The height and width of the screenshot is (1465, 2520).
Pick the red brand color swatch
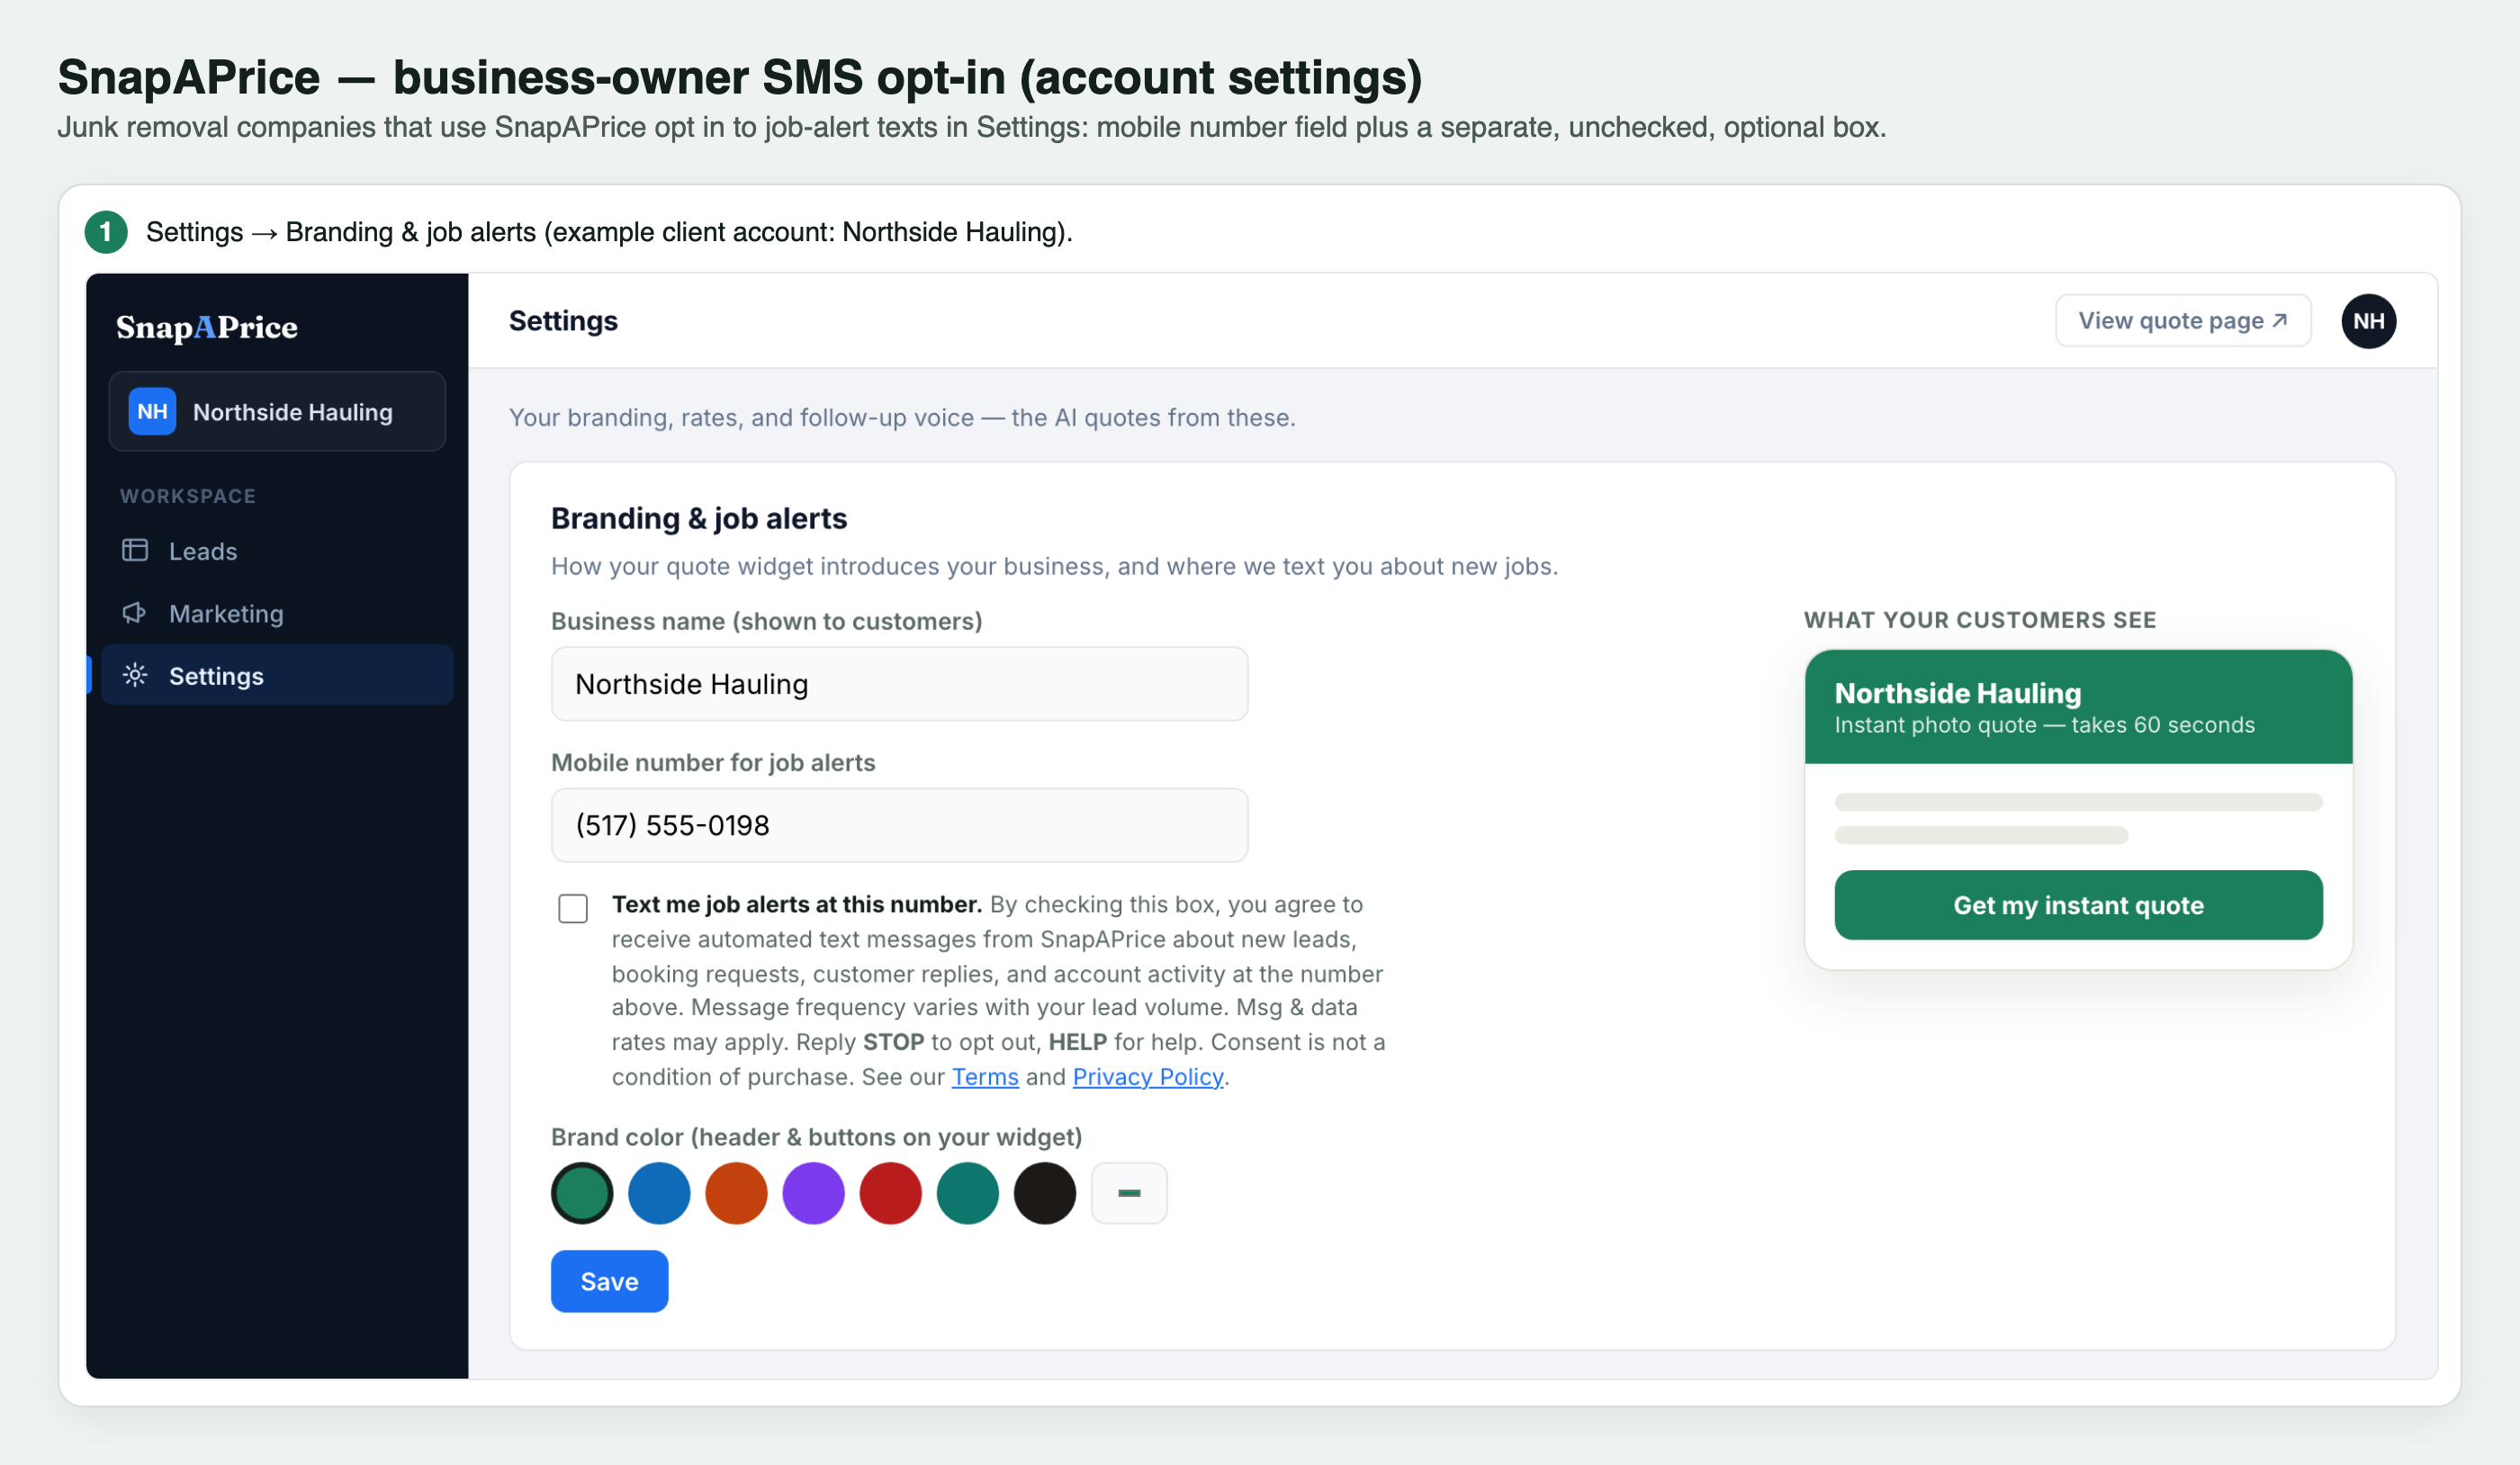pos(890,1193)
